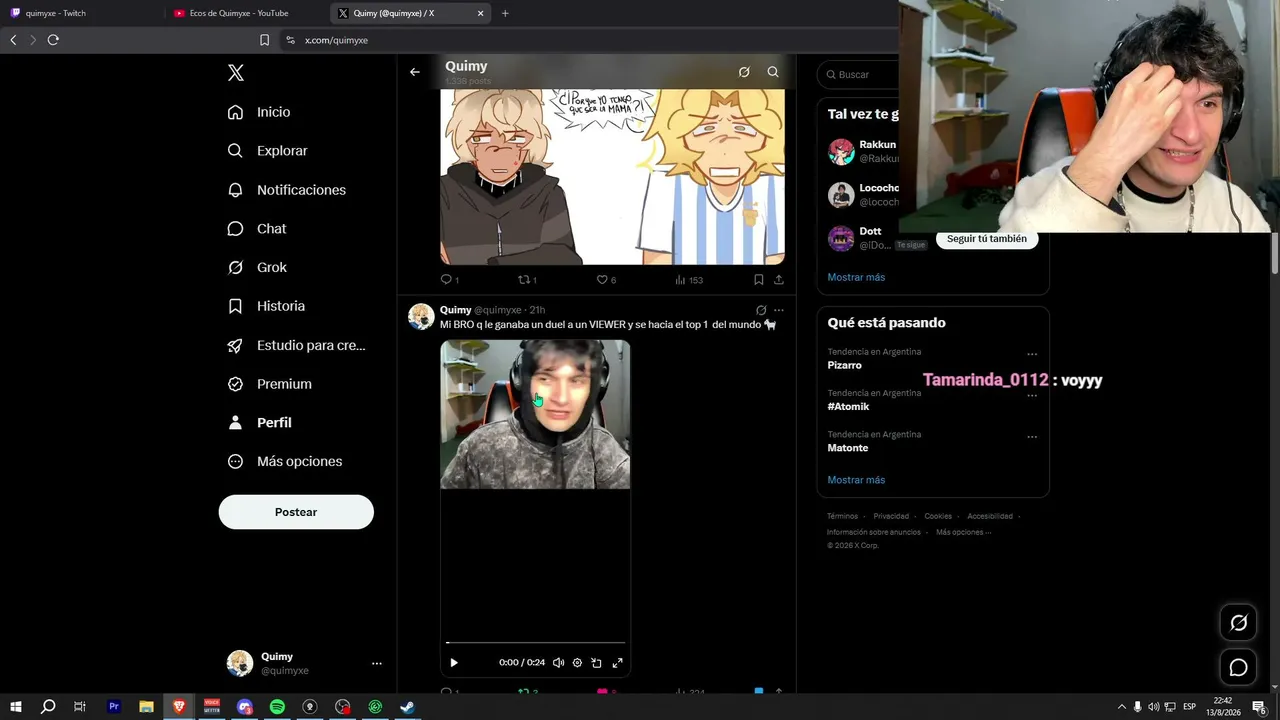Open the comic illustration image in the post
This screenshot has width=1280, height=720.
(612, 177)
